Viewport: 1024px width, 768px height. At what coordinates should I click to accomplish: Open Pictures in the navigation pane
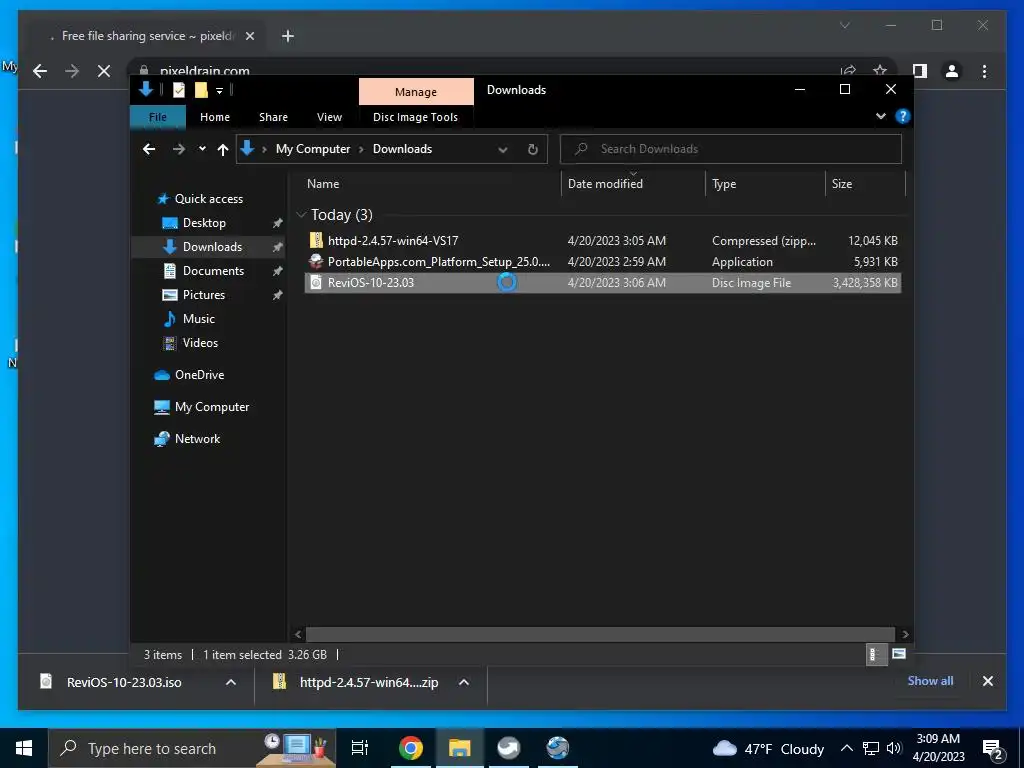pyautogui.click(x=203, y=295)
